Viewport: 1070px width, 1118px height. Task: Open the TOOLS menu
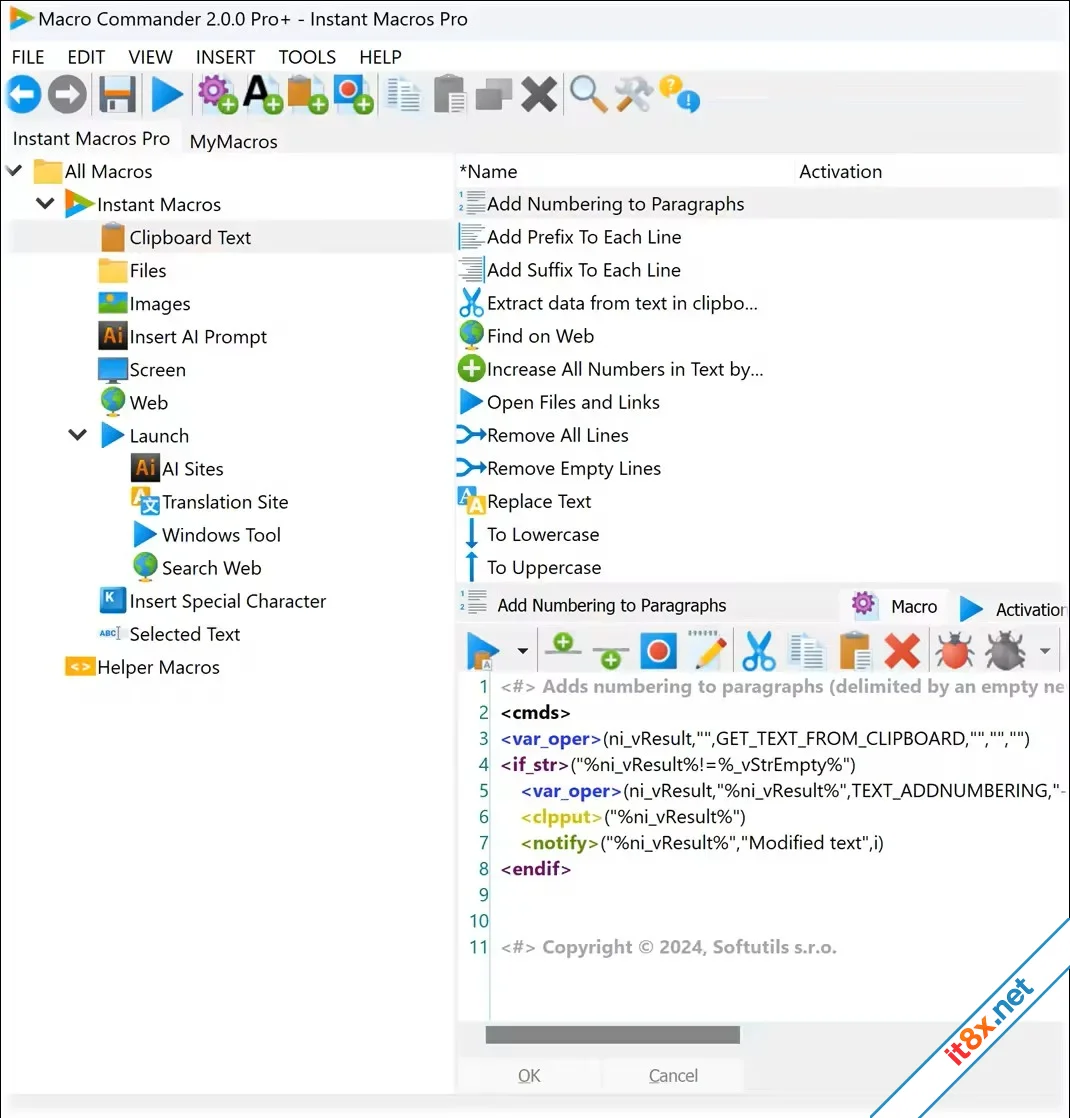pyautogui.click(x=307, y=57)
